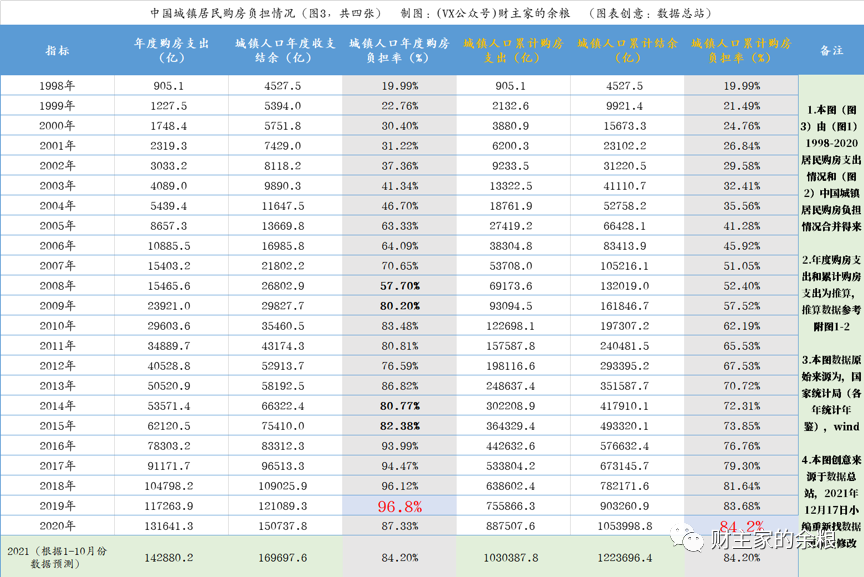Click the 2000年 row label
Viewport: 864px width, 577px height.
coord(57,126)
